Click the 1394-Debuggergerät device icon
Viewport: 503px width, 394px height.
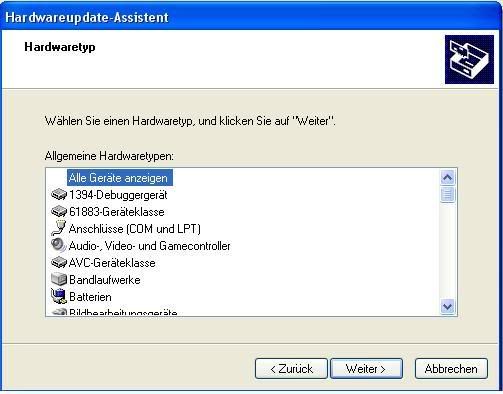(x=59, y=194)
